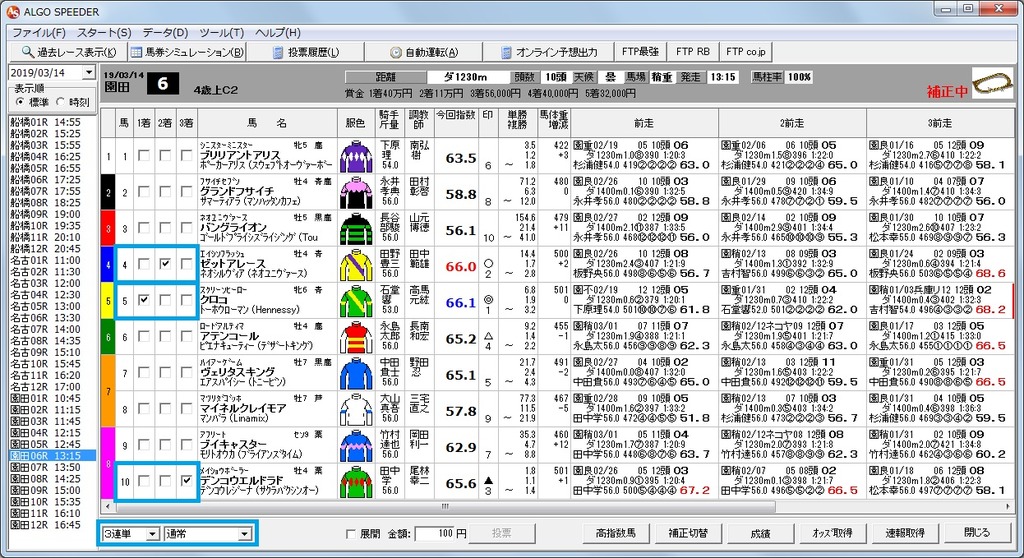Open the date dropdown showing 2019/03/14

click(89, 73)
